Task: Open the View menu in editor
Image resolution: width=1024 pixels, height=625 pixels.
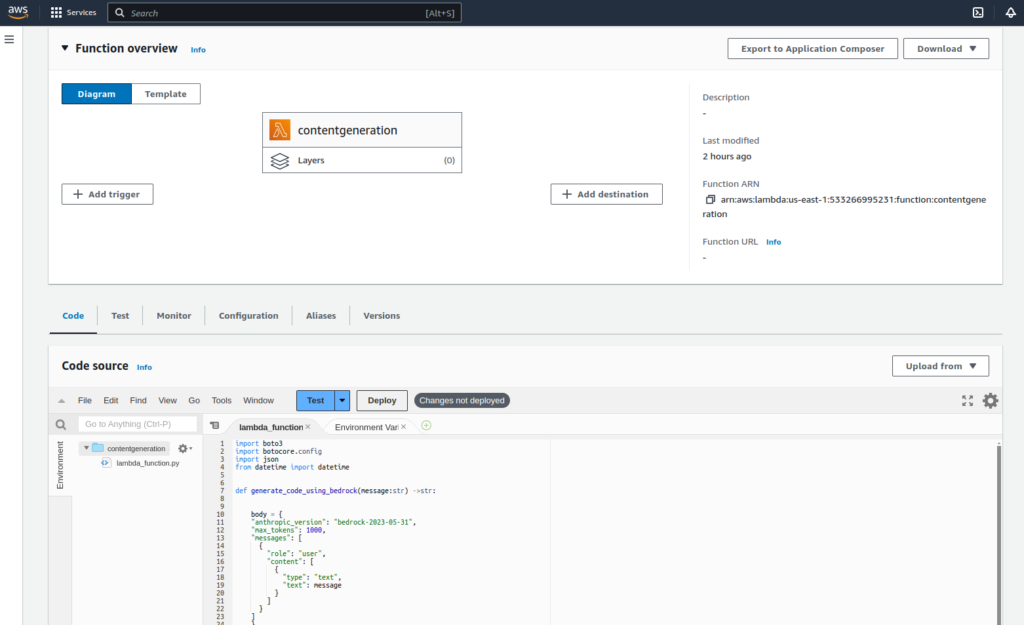Action: click(167, 400)
